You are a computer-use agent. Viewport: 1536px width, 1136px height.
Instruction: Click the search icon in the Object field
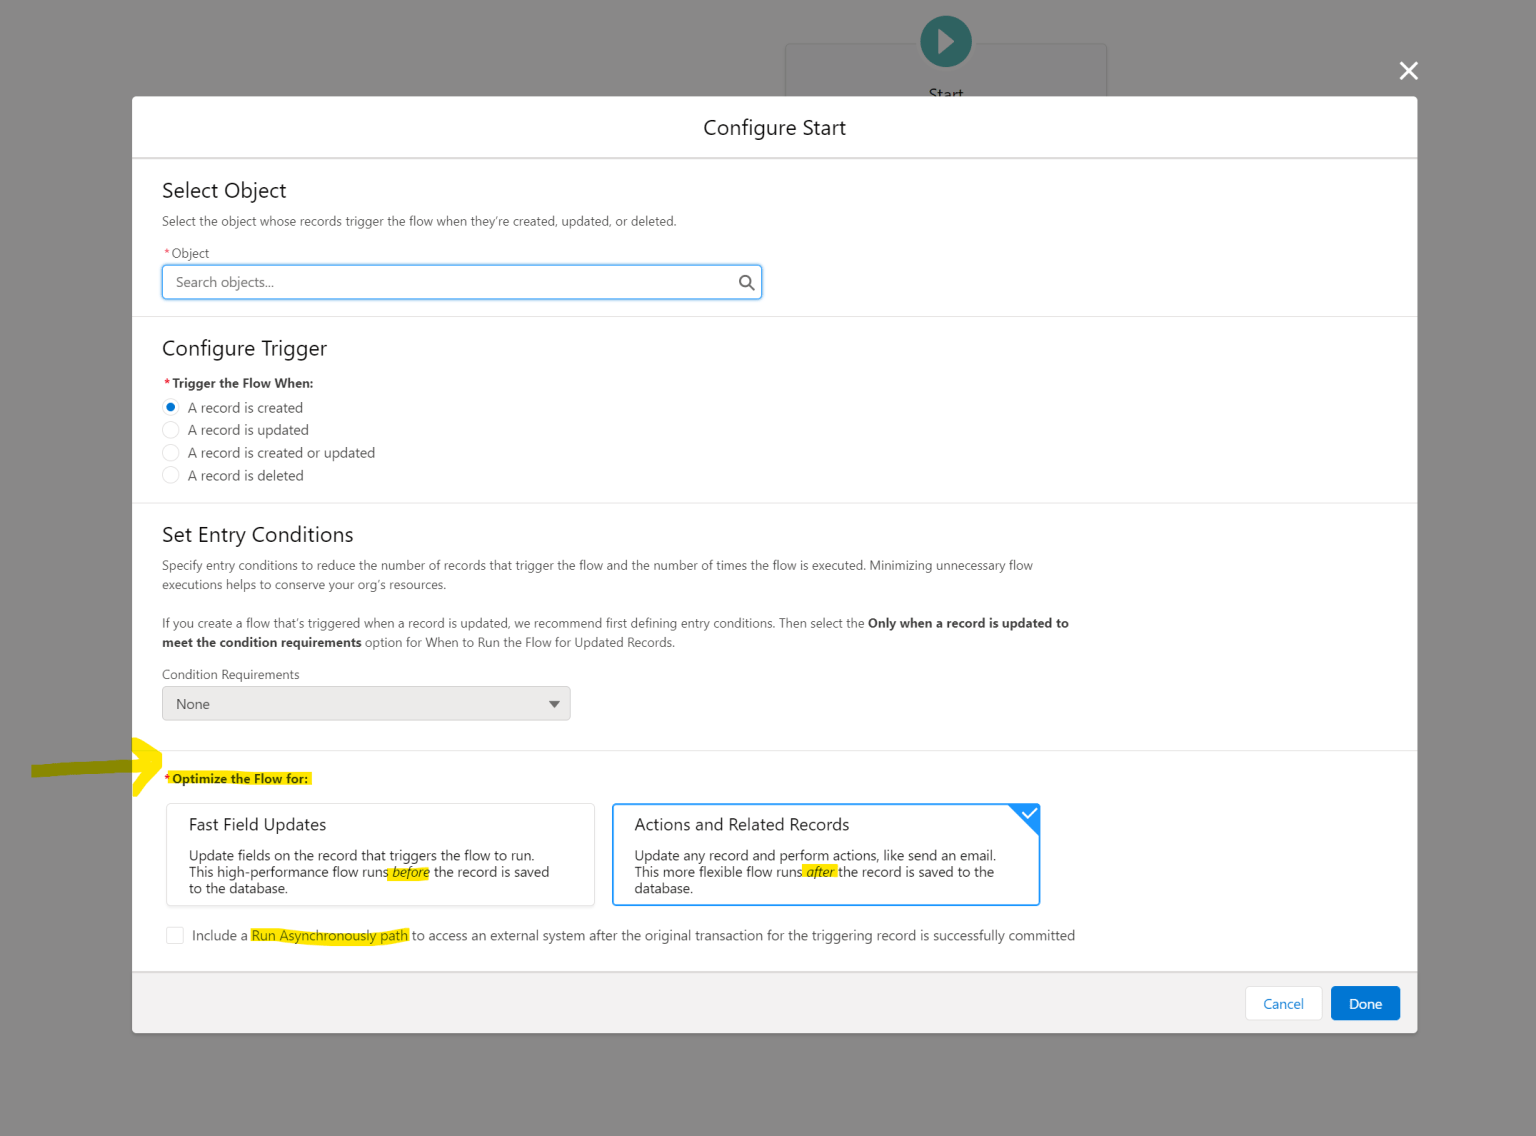(746, 282)
